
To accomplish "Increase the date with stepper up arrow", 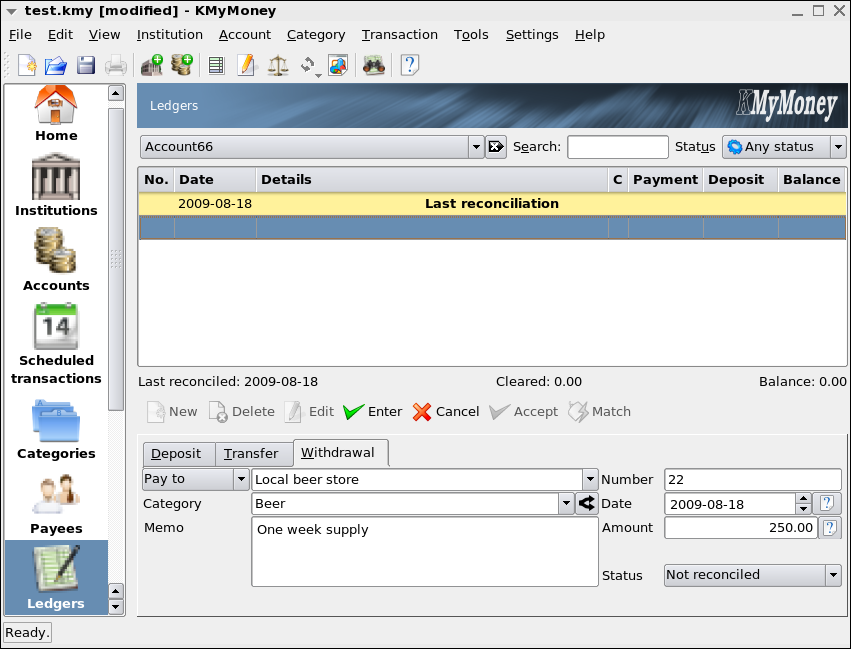I will [803, 499].
